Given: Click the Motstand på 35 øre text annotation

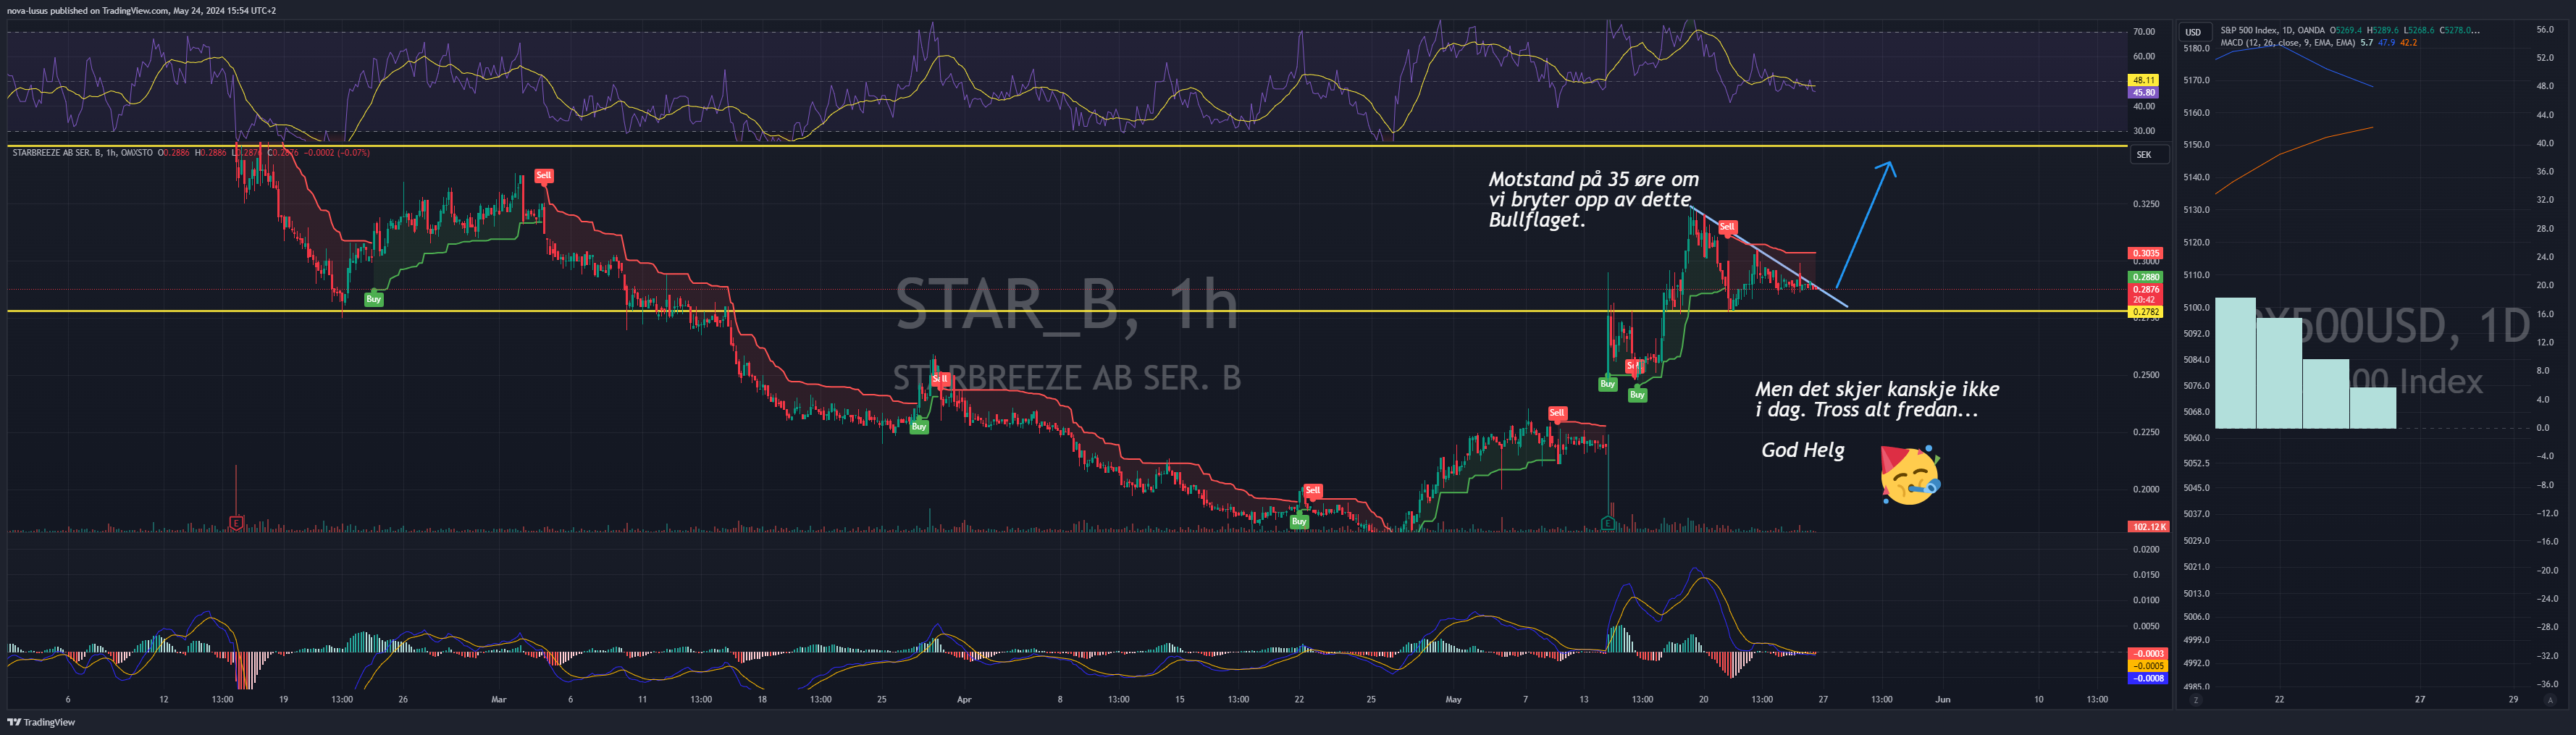Looking at the screenshot, I should click(1593, 199).
